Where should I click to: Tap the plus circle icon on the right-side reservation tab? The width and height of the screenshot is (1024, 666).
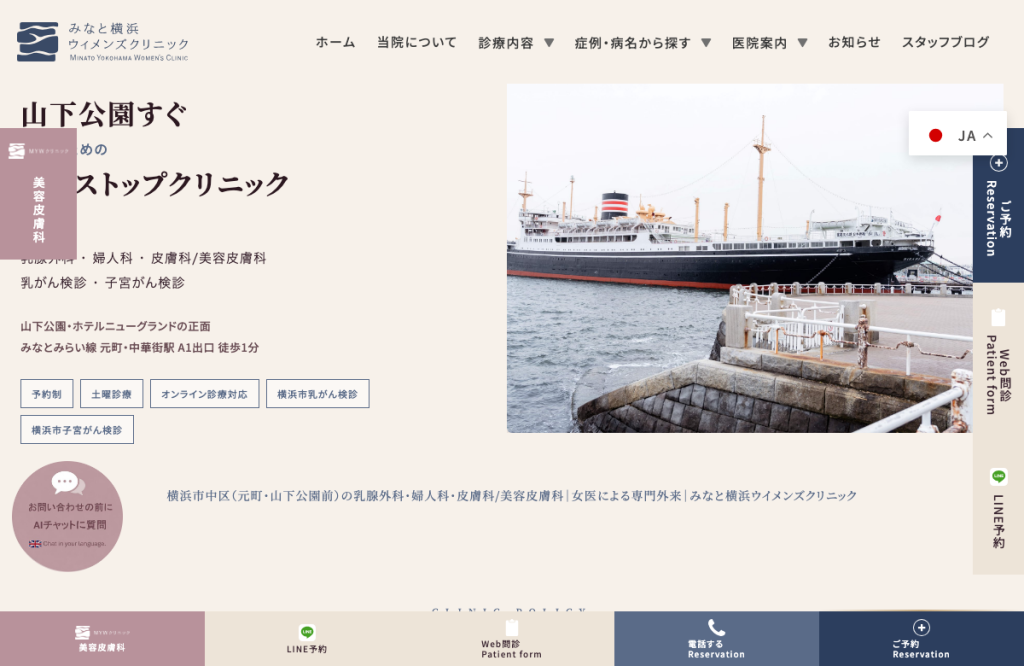point(999,163)
